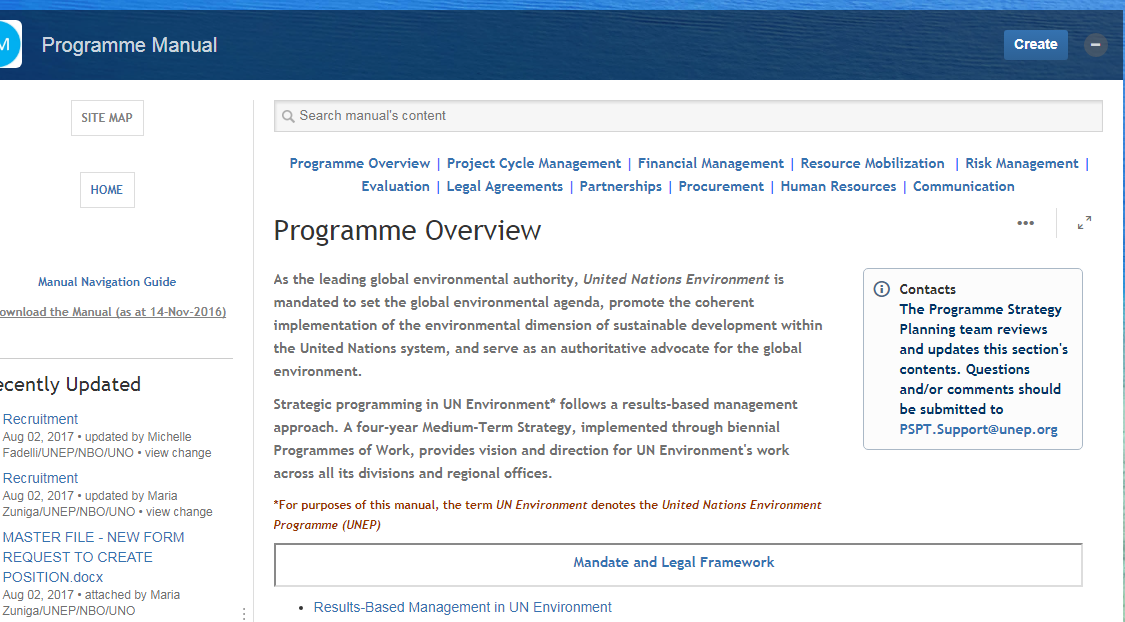1125x622 pixels.
Task: Open Project Cycle Management section
Action: pos(534,164)
